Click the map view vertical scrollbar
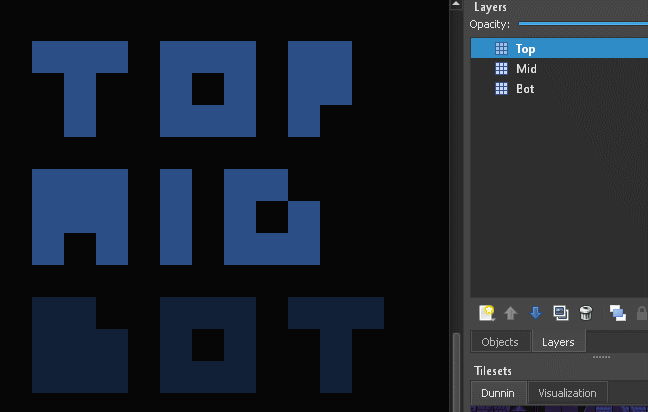Screen dimensions: 648x412 456,372
